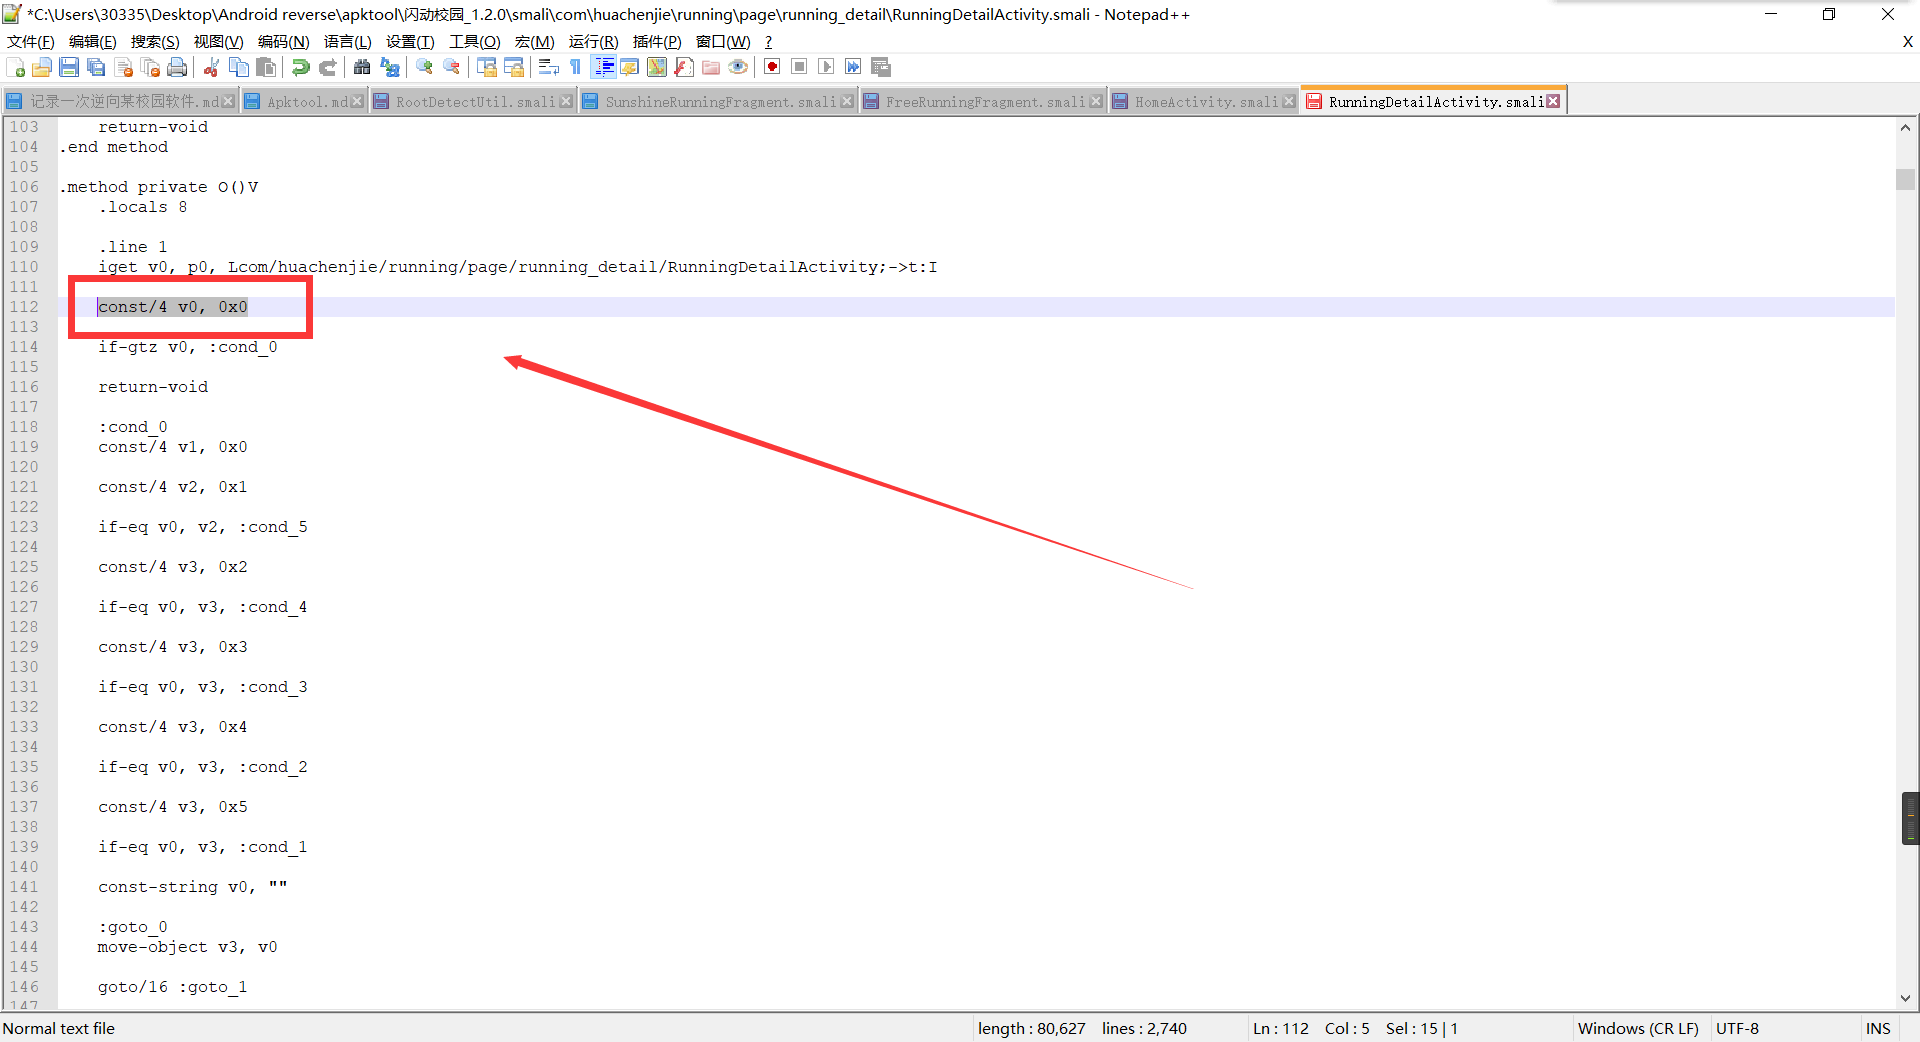The image size is (1920, 1042).
Task: Click the vertical scrollbar down arrow
Action: point(1905,998)
